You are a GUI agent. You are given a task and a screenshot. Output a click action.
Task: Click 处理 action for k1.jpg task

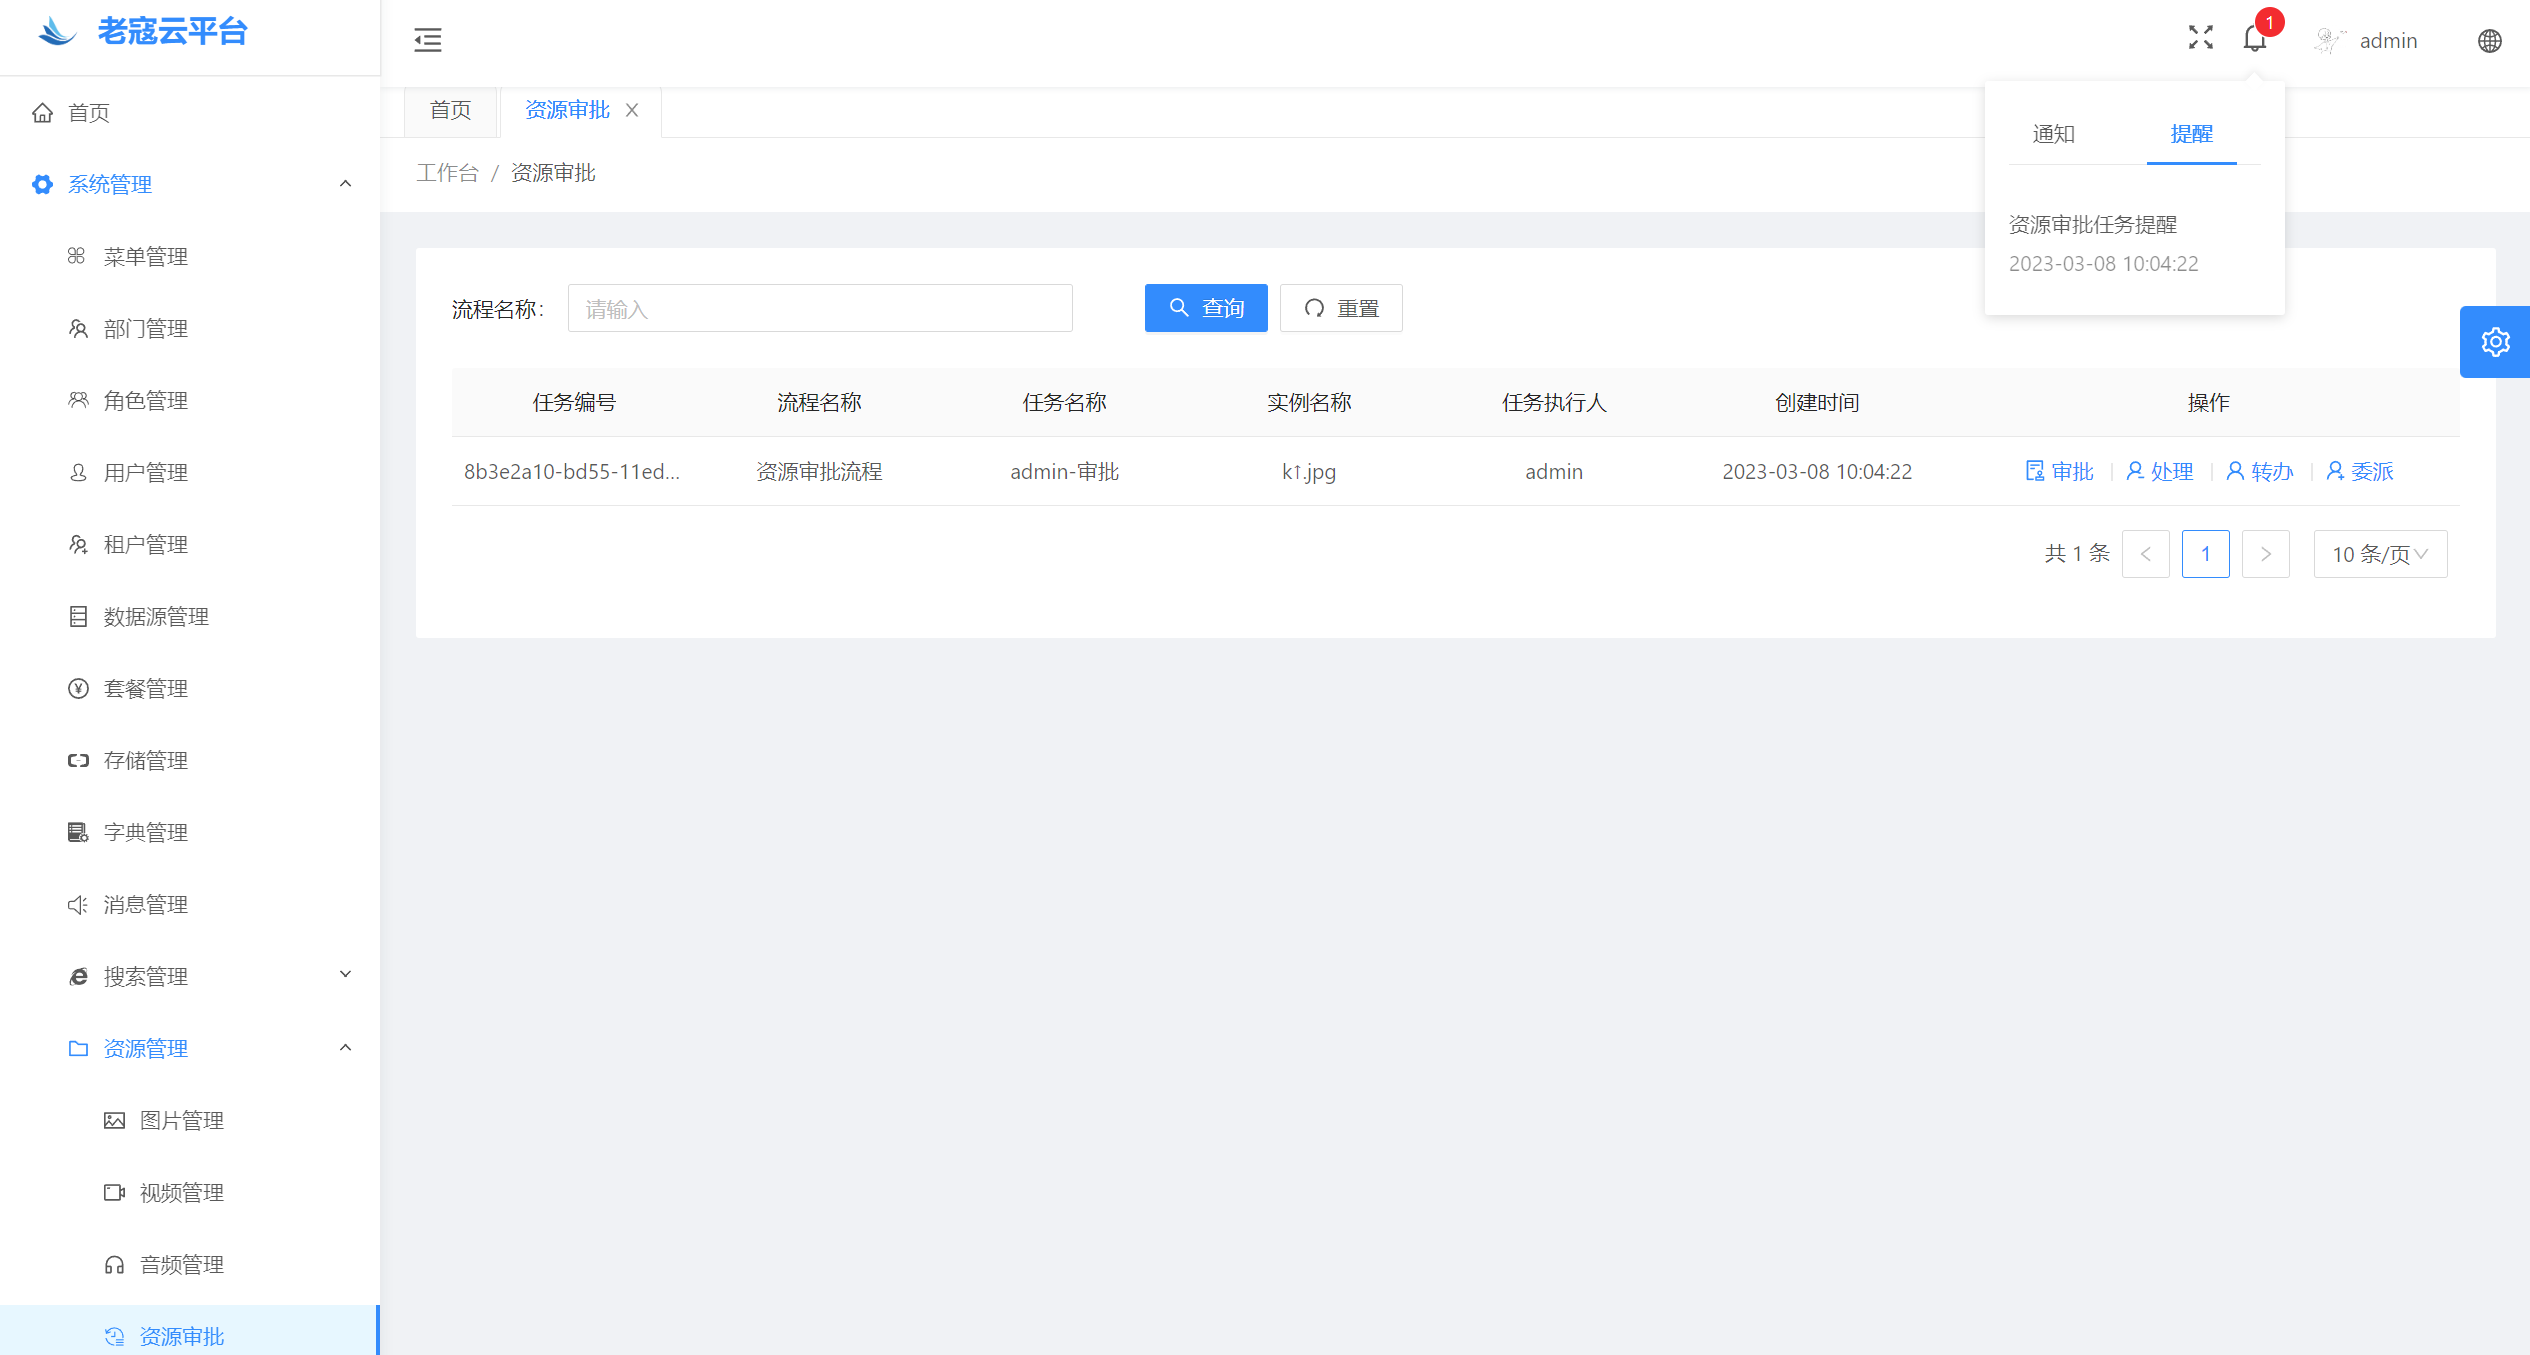2160,471
